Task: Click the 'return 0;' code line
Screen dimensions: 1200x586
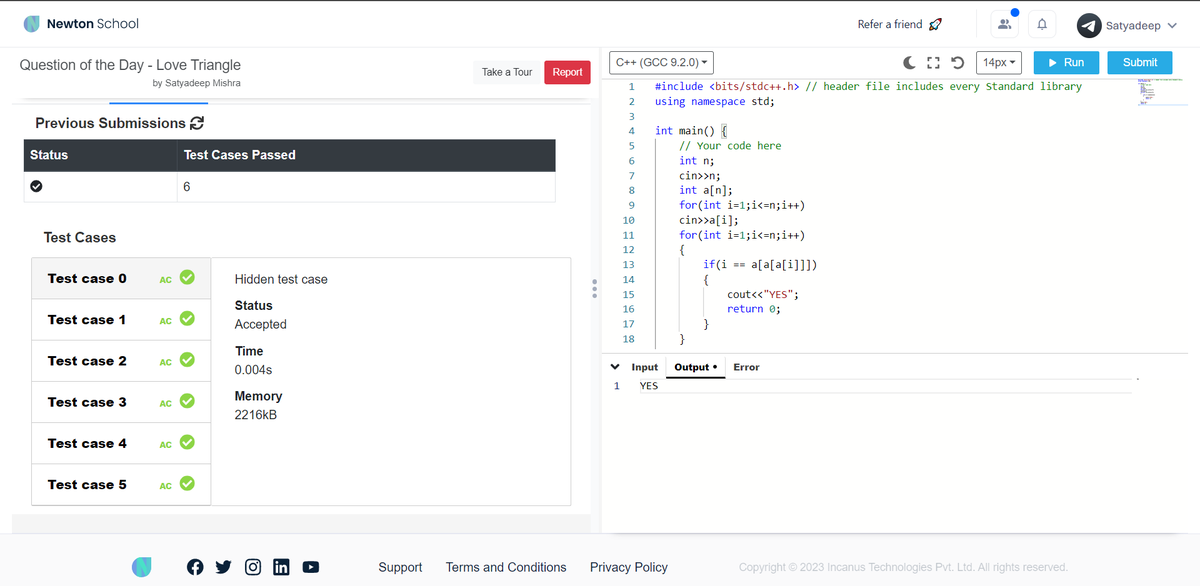Action: coord(754,309)
